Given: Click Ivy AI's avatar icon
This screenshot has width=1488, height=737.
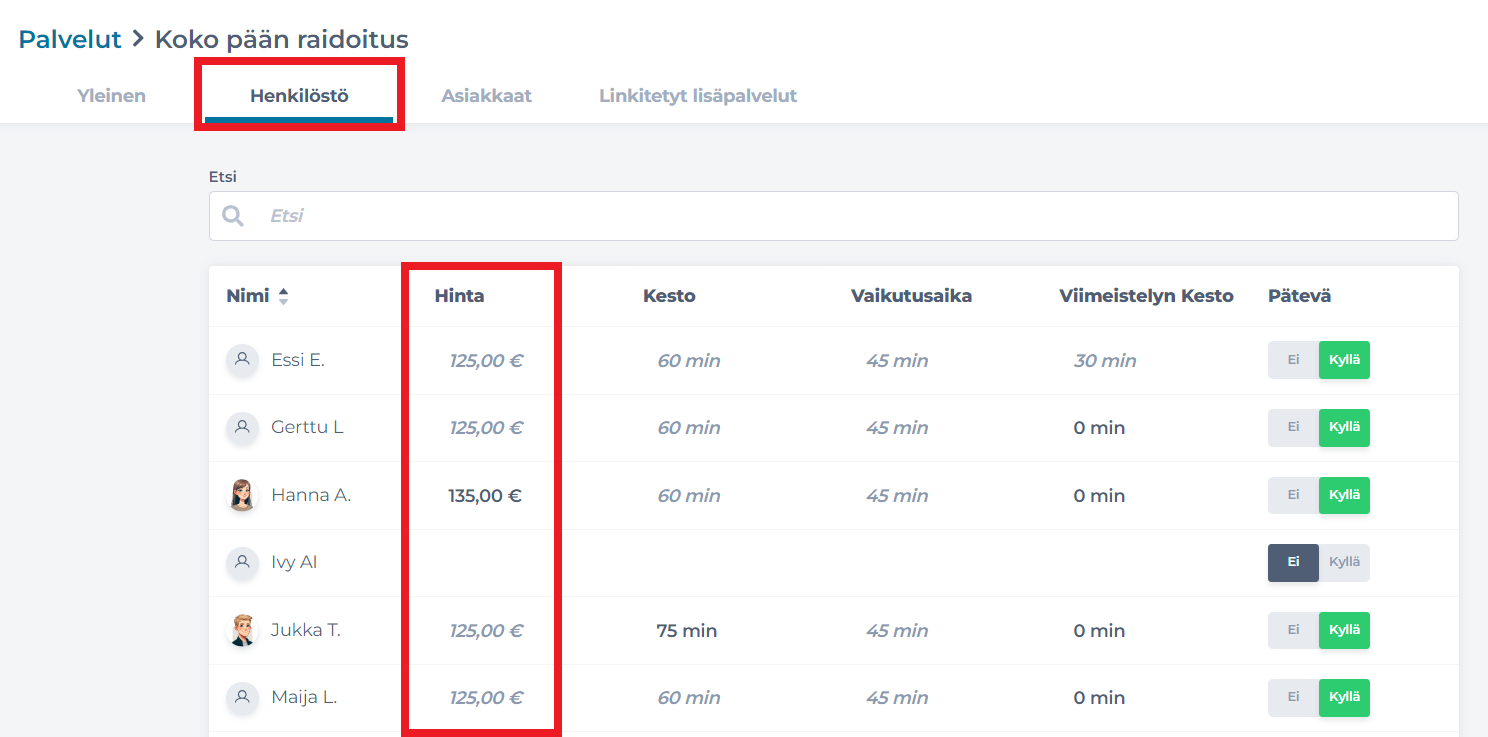Looking at the screenshot, I should click(242, 563).
